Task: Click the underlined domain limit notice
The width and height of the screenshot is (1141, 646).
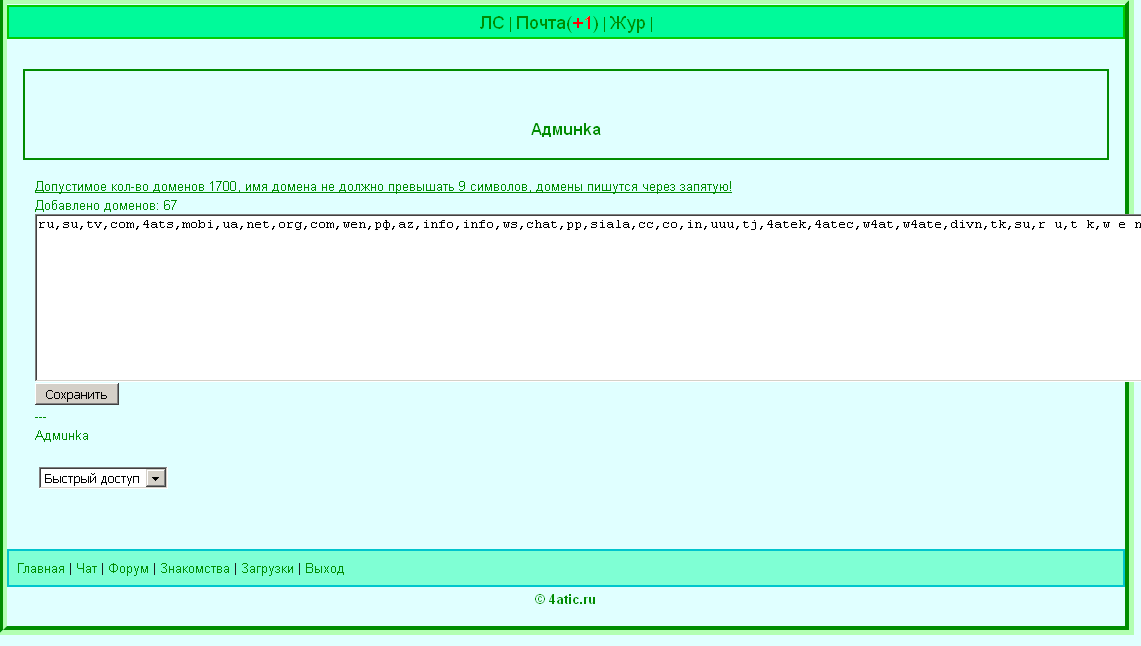Action: 383,187
